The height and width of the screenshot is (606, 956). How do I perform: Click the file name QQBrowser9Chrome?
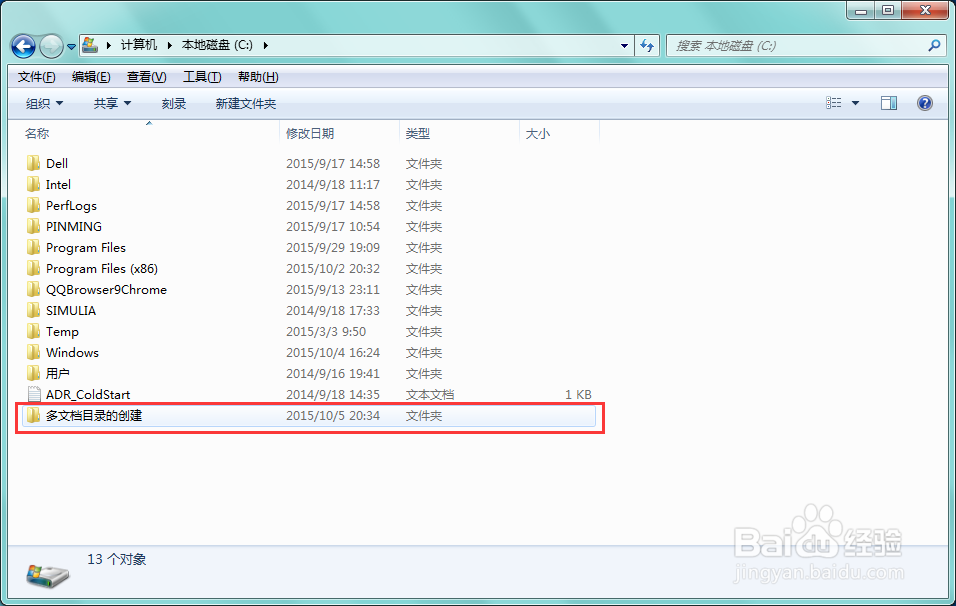point(106,290)
